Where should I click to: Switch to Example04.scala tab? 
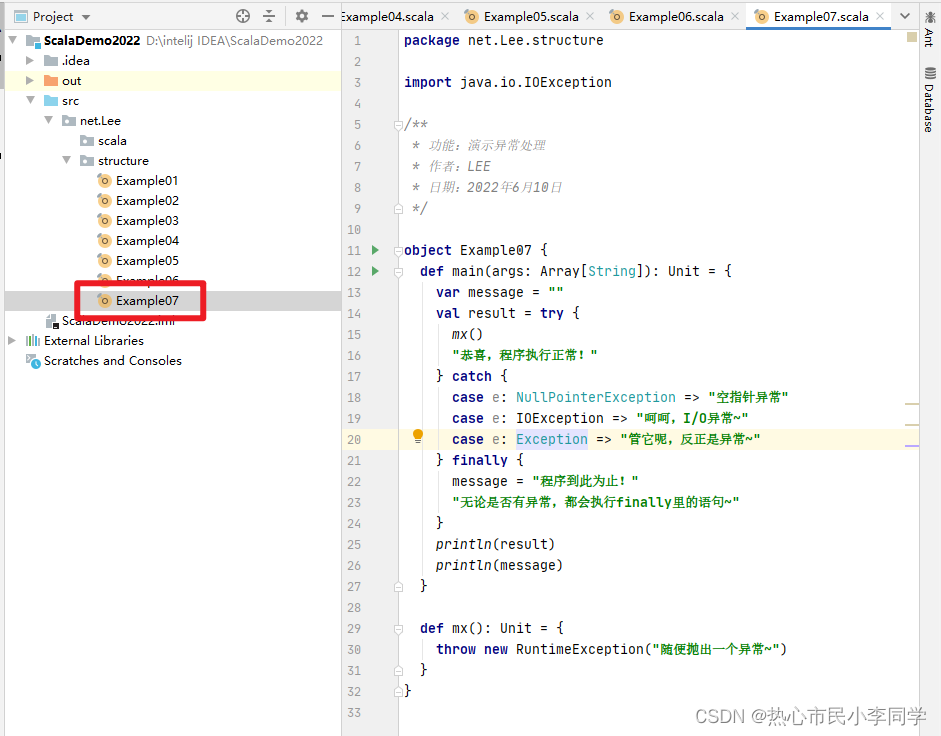(387, 17)
